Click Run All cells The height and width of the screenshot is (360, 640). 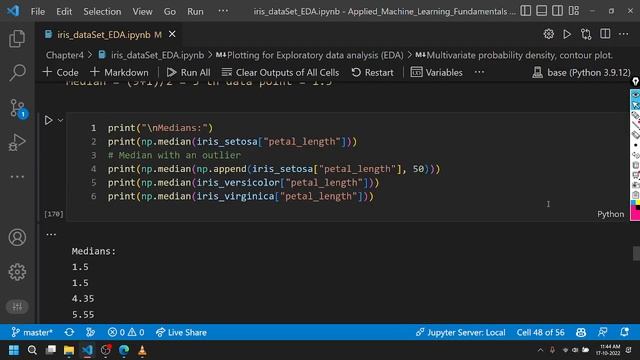pyautogui.click(x=188, y=72)
